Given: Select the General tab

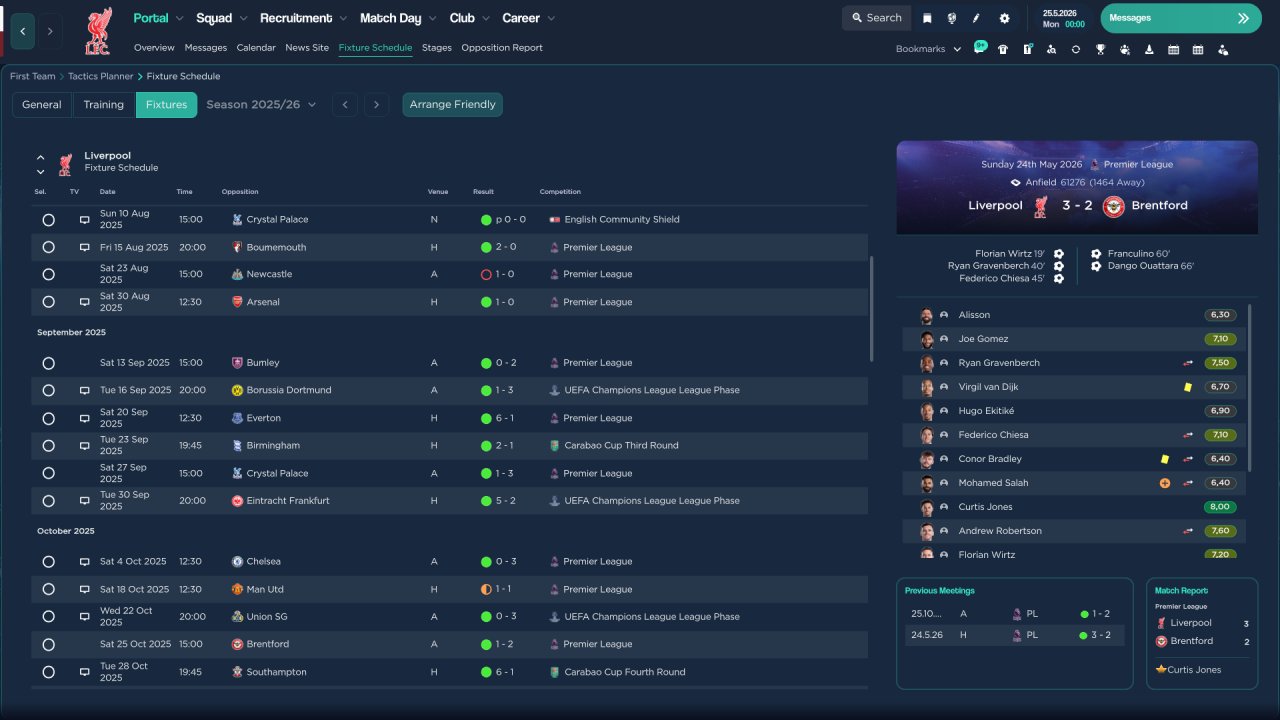Looking at the screenshot, I should 42,104.
